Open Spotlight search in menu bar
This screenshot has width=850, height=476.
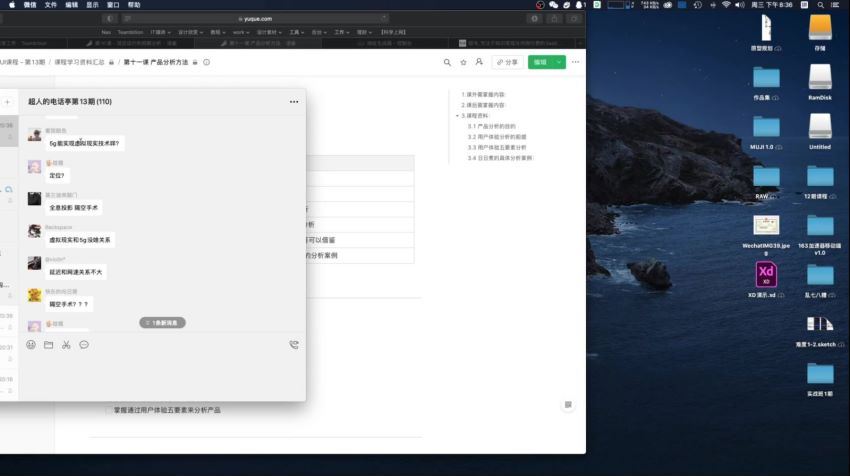820,5
